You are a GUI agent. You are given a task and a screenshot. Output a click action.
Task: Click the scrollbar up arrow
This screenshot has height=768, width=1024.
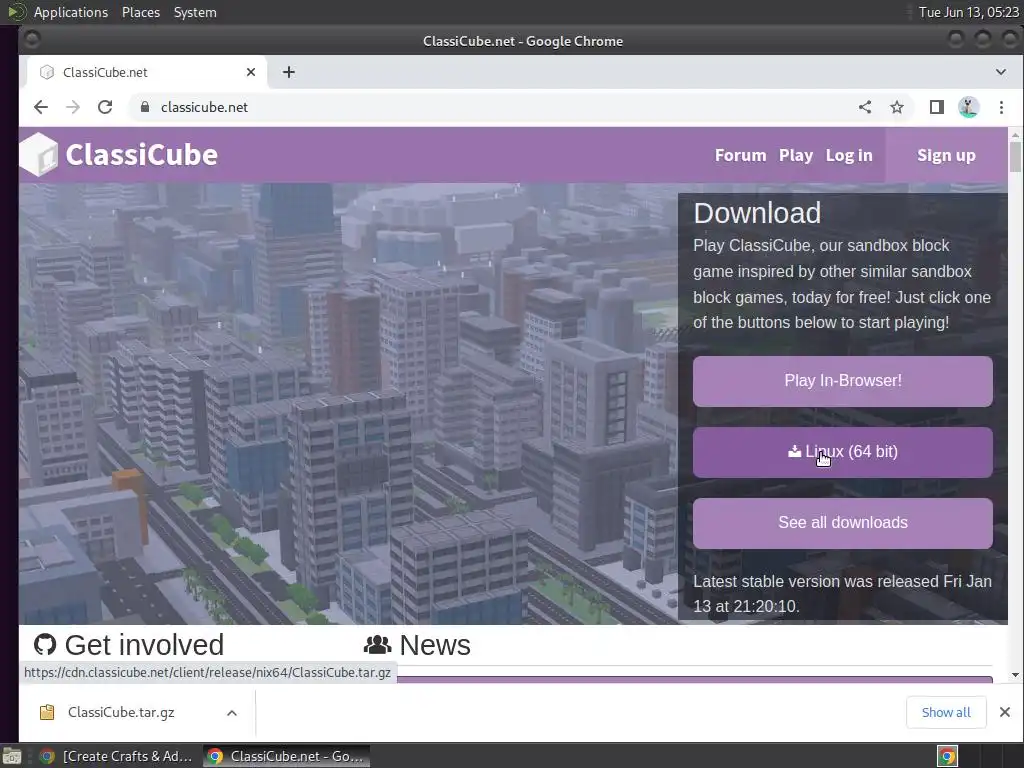coord(1015,135)
